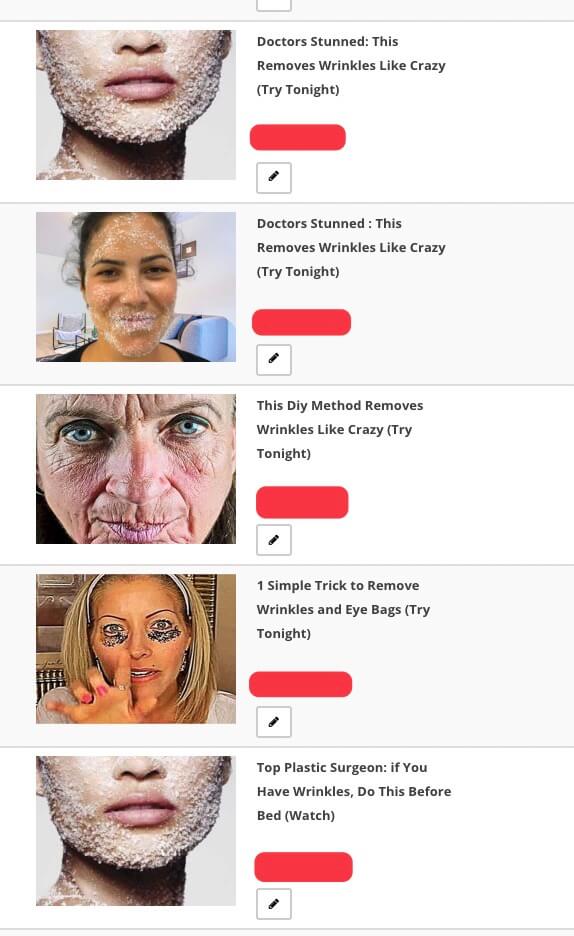The height and width of the screenshot is (936, 574).
Task: Click the red button under the 1 Simple Trick headline
Action: click(x=300, y=684)
